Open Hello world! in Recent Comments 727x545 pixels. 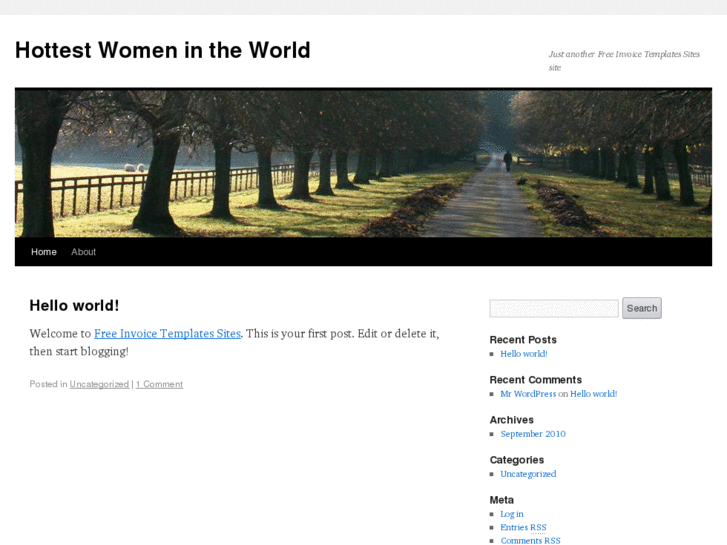(x=593, y=394)
